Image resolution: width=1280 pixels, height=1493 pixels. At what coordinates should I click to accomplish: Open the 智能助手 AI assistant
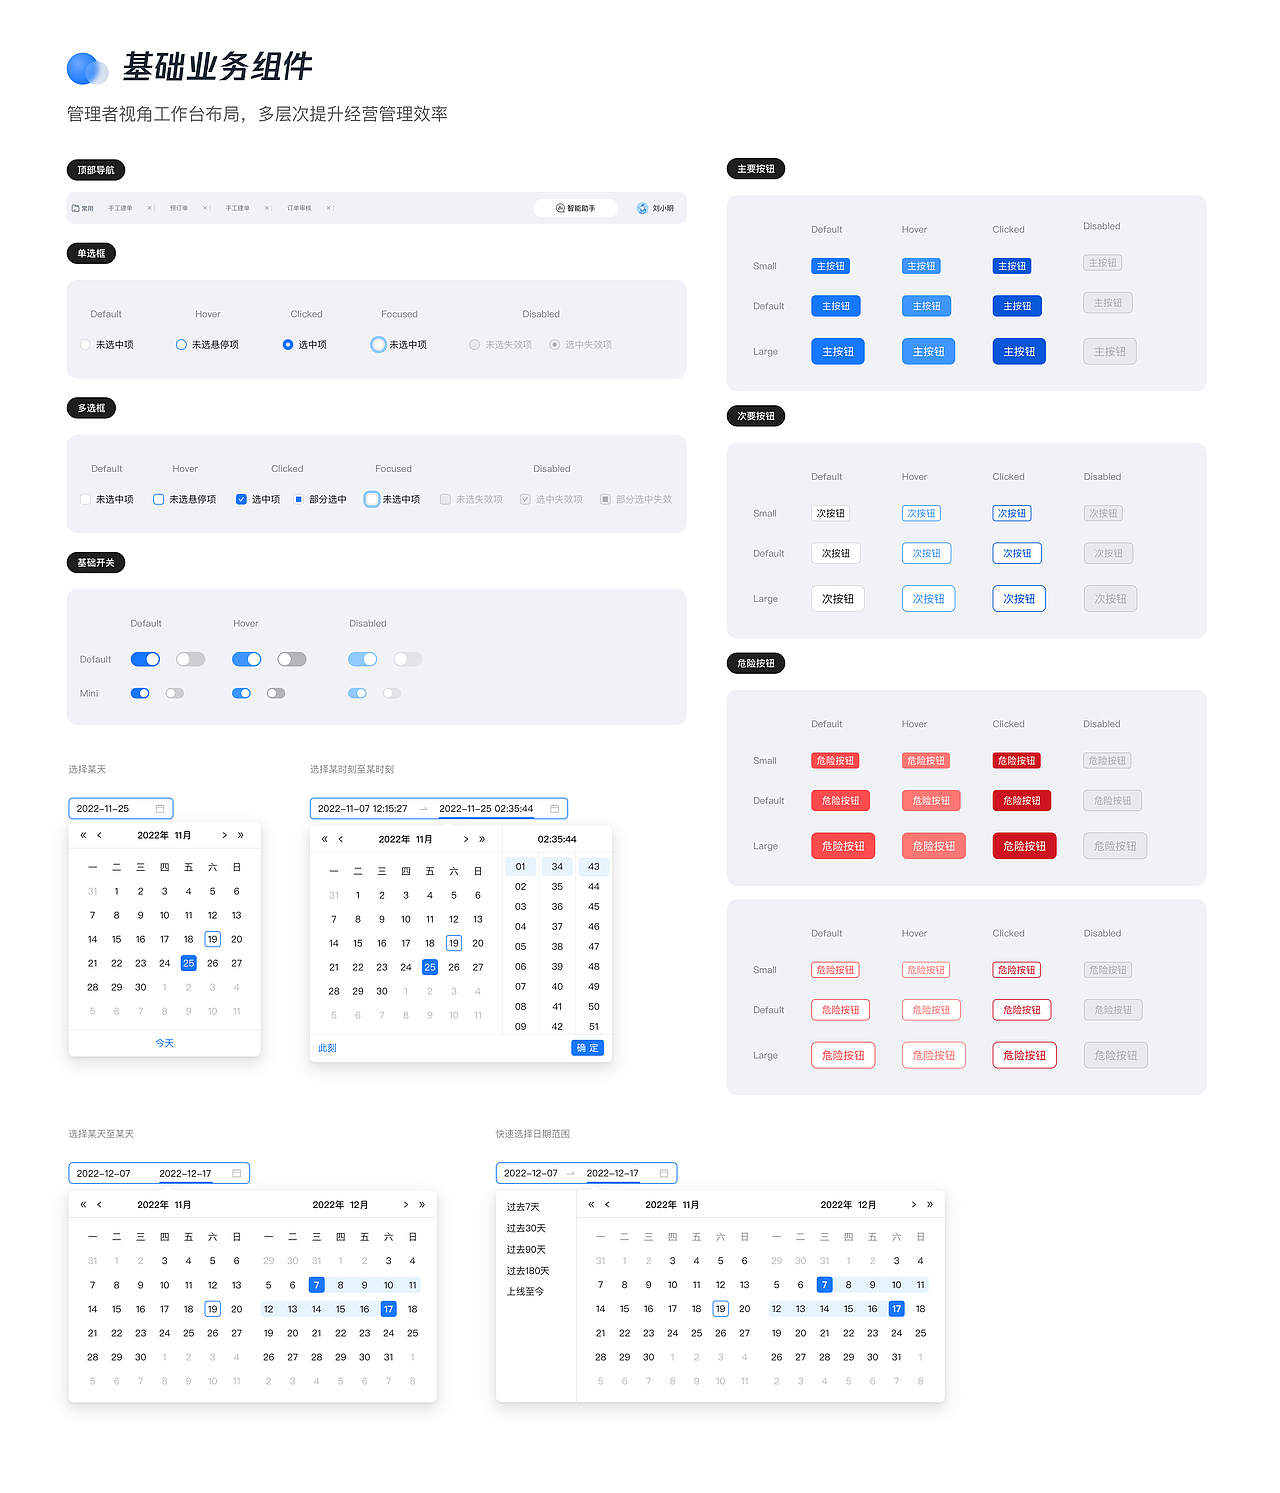point(576,208)
